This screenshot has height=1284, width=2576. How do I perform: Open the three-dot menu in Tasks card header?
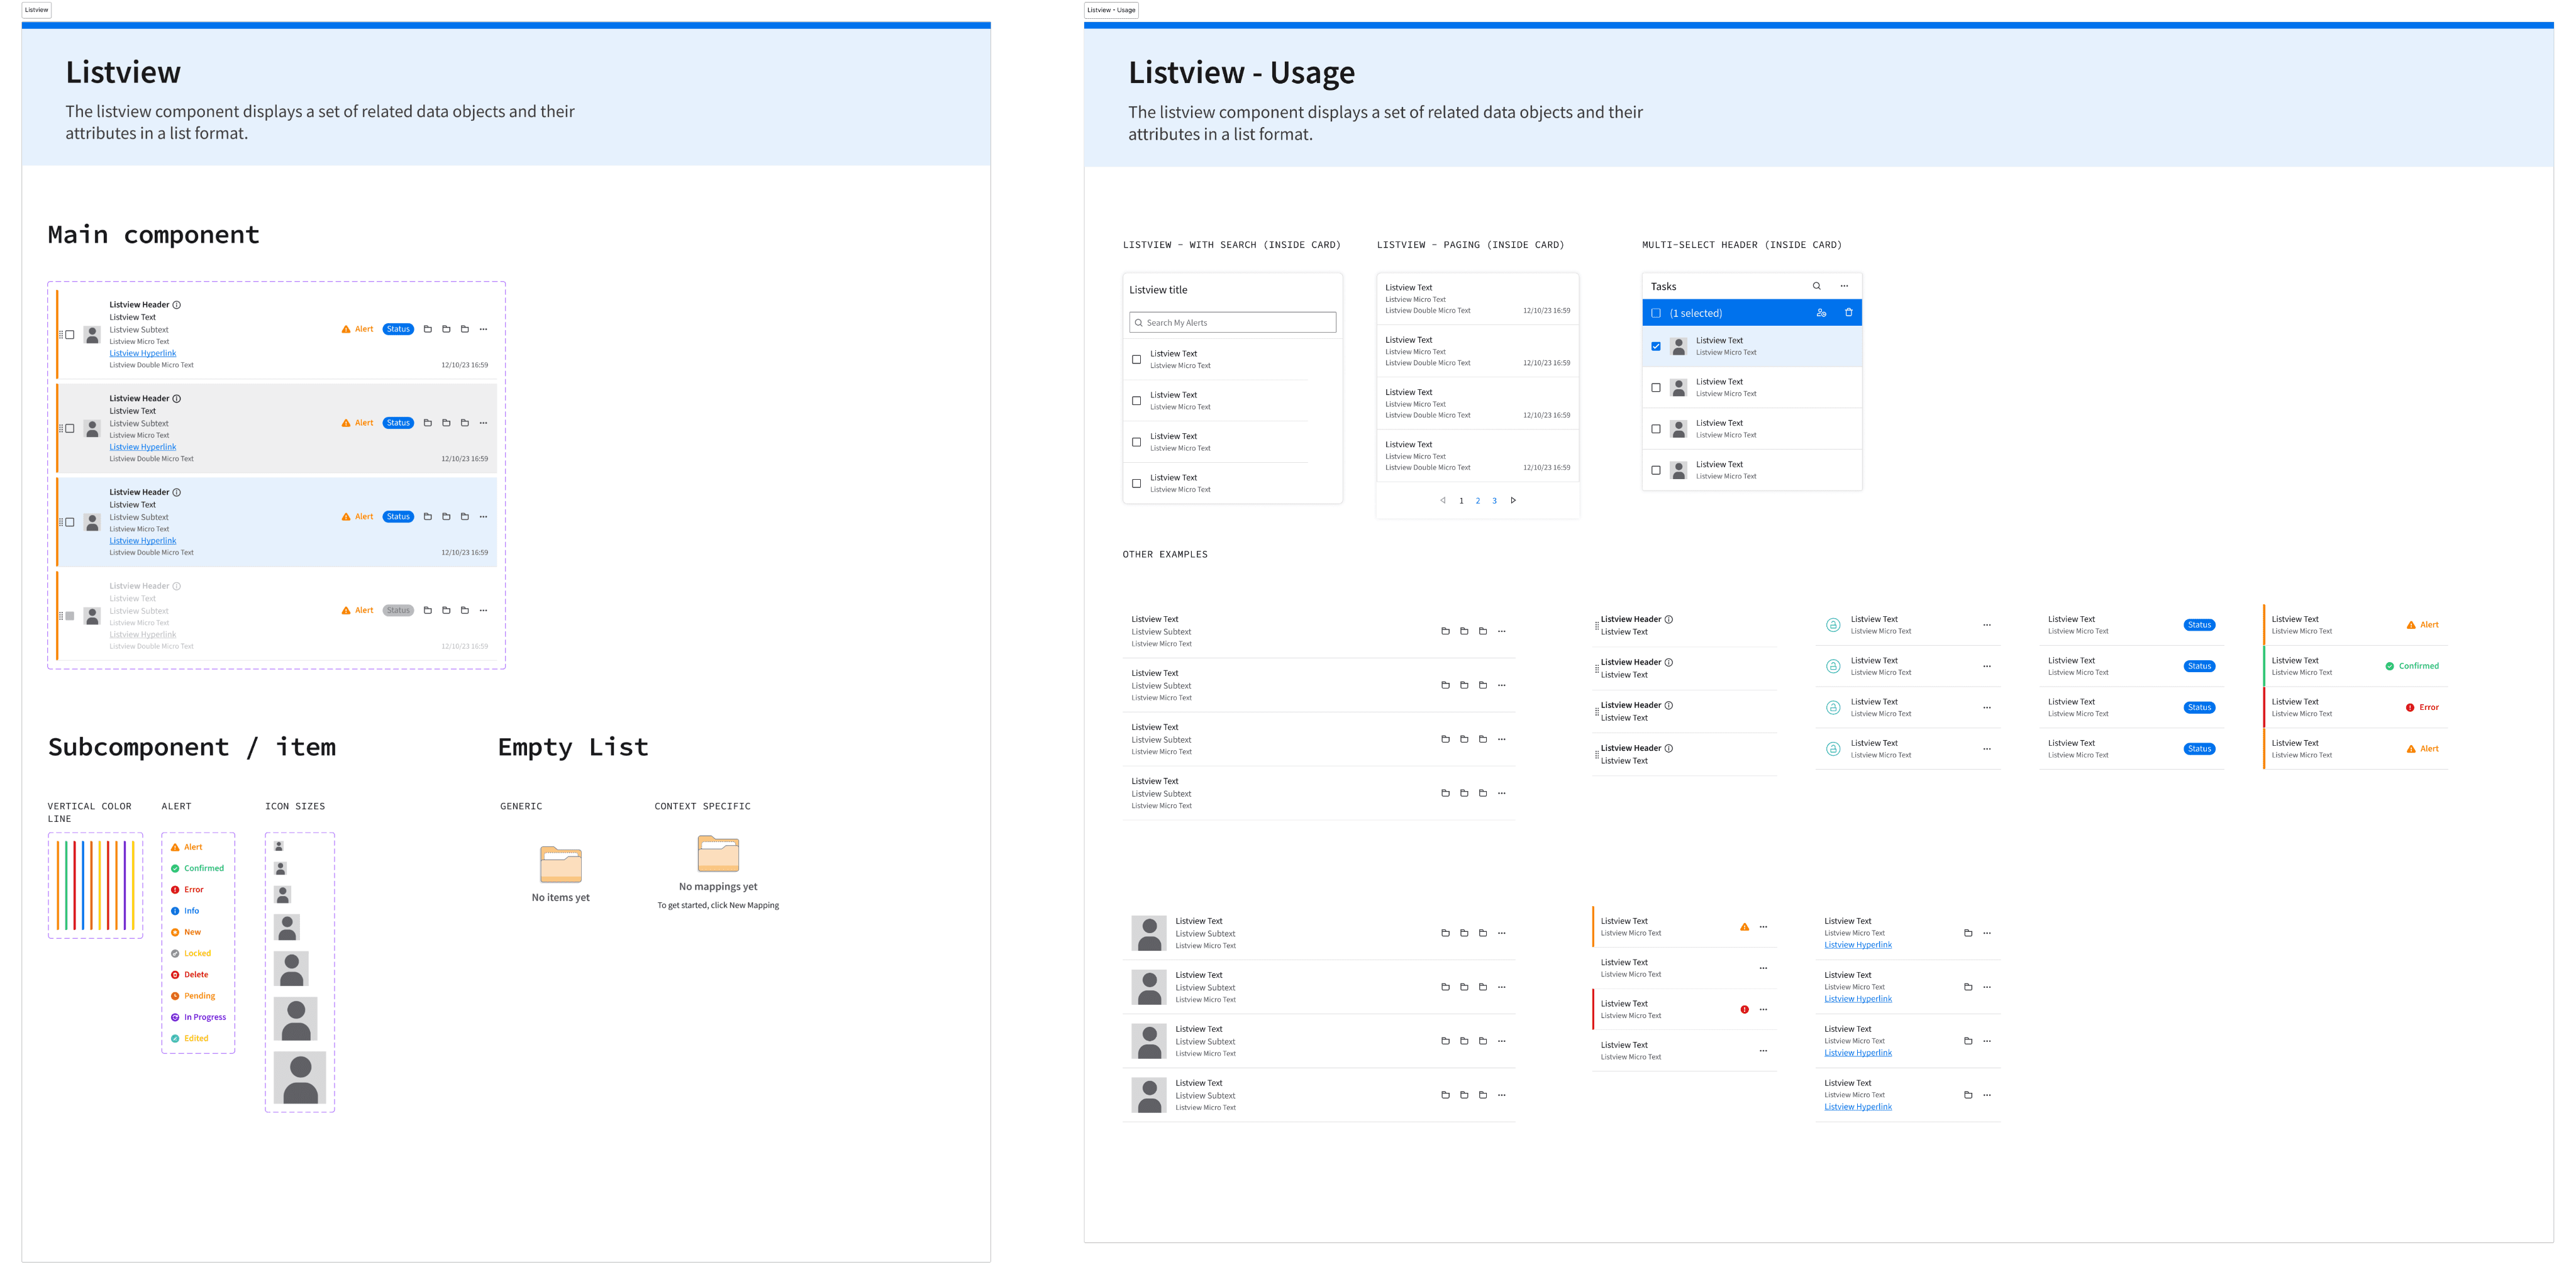[1844, 286]
